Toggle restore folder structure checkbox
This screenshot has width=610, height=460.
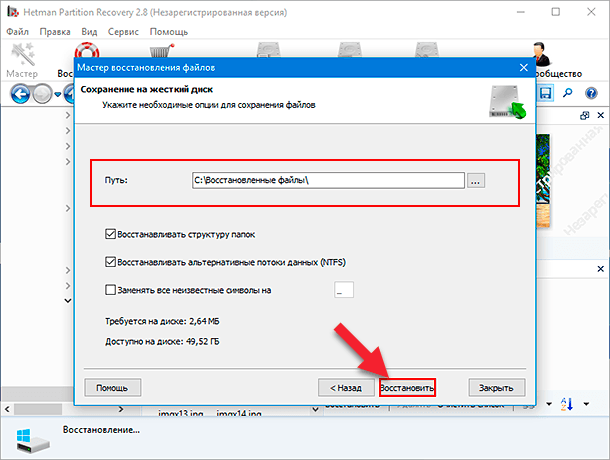(x=110, y=234)
